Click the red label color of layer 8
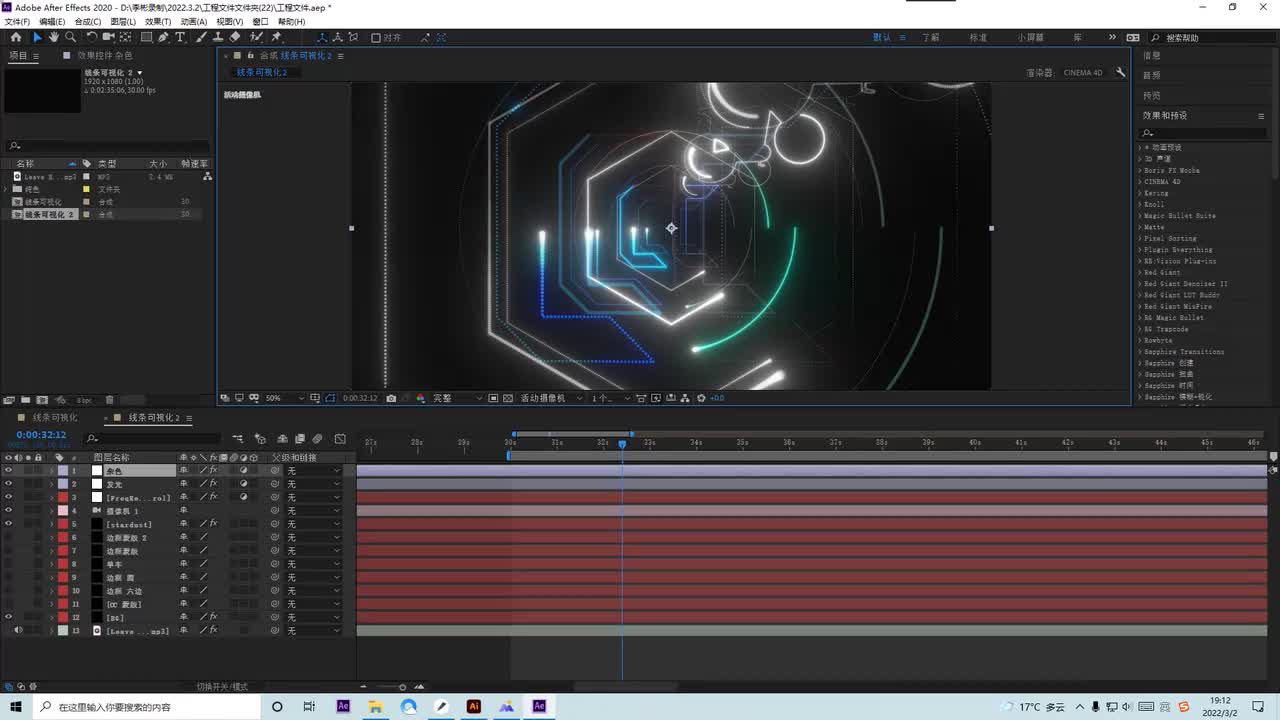Viewport: 1280px width, 720px height. 63,564
